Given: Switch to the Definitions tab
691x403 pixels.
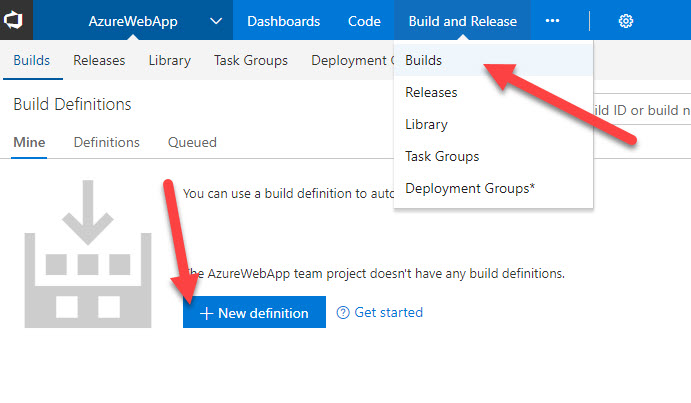Looking at the screenshot, I should (x=106, y=142).
